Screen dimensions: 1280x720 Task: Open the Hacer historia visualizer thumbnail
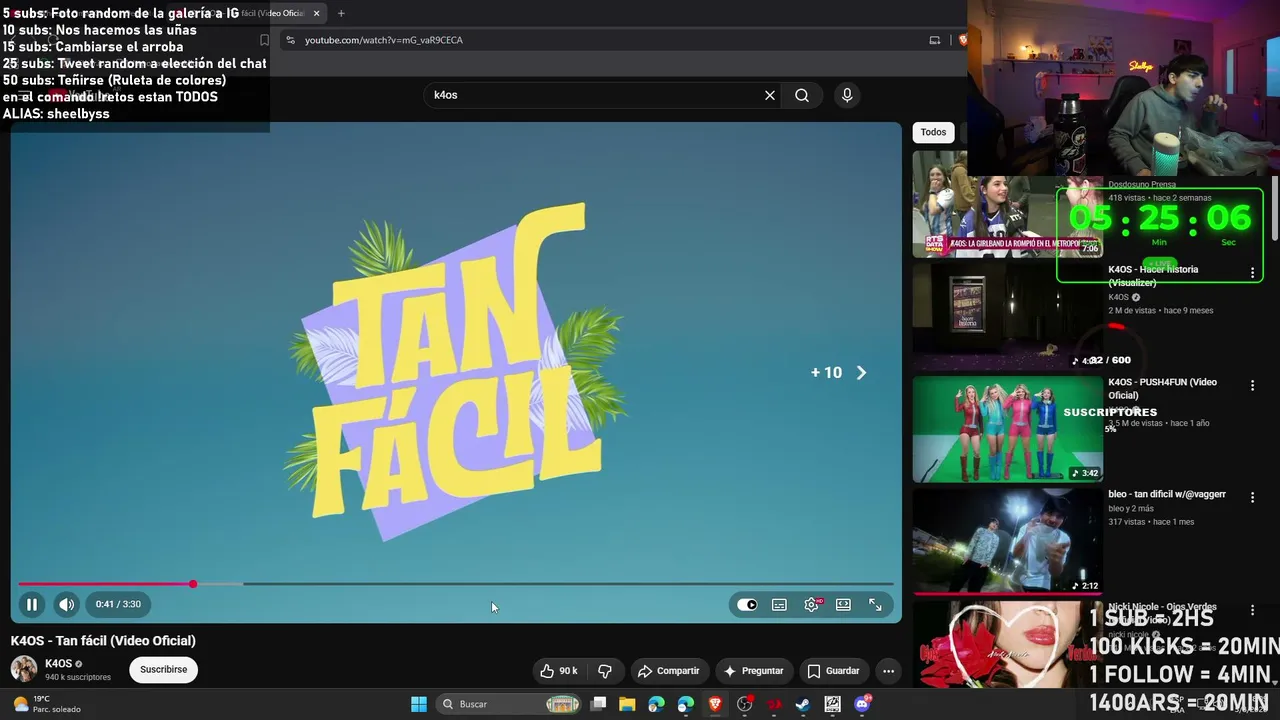click(1007, 316)
